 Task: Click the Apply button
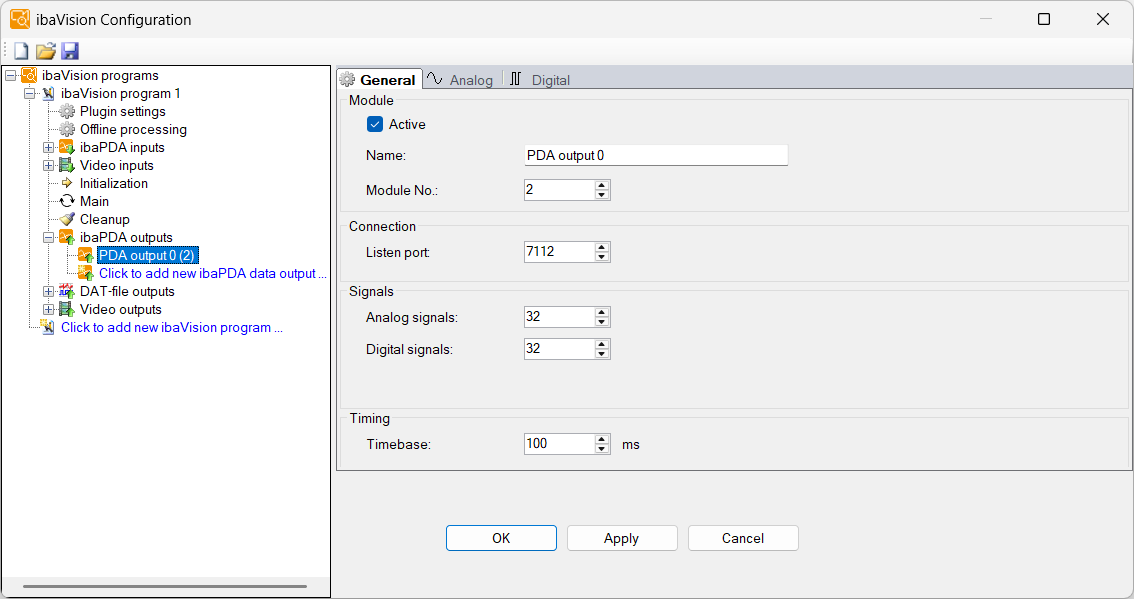click(622, 538)
